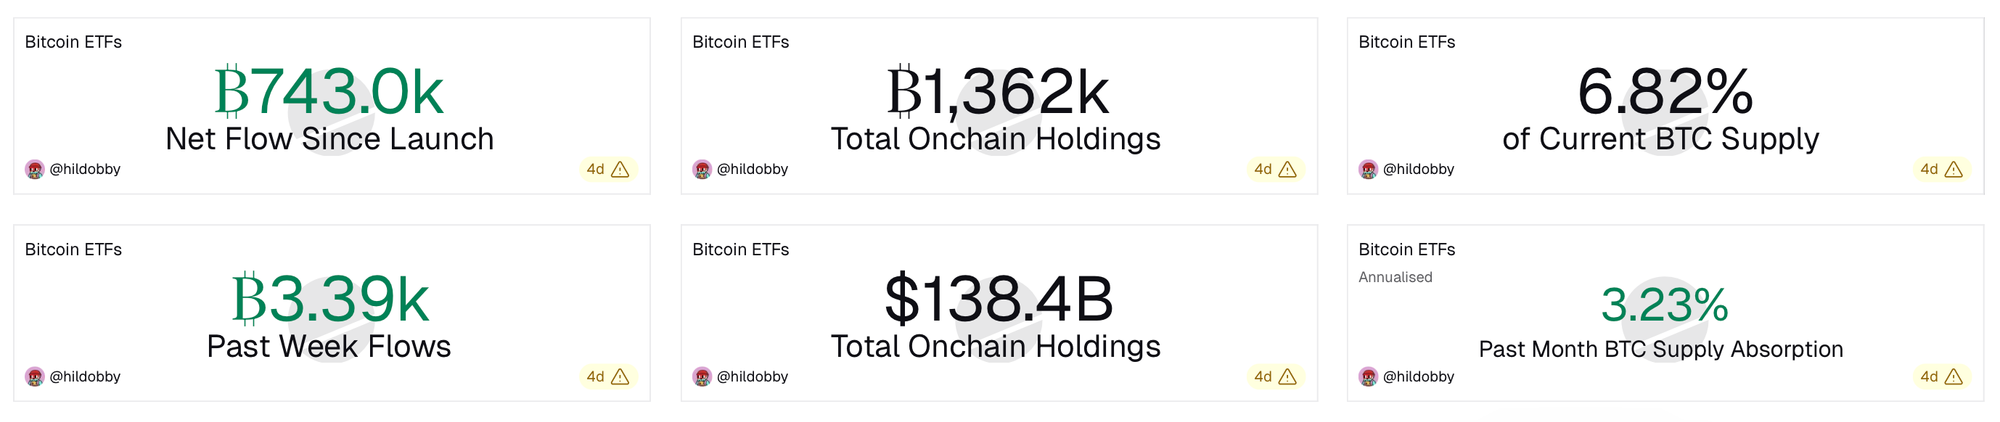Click hildobby avatar on Past Week Flows card

[35, 377]
